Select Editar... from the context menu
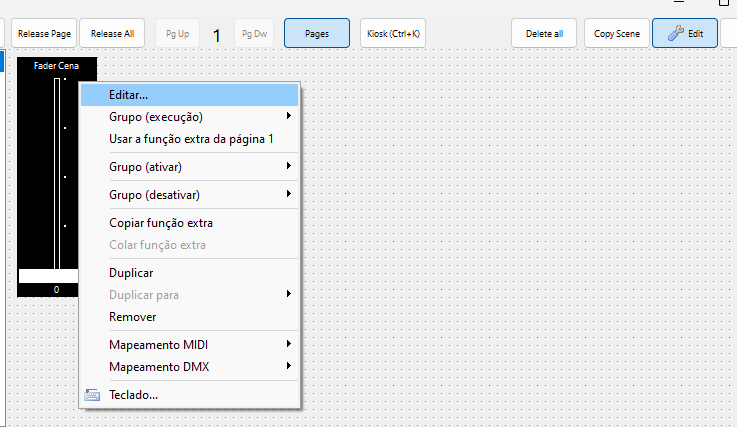 pos(128,95)
